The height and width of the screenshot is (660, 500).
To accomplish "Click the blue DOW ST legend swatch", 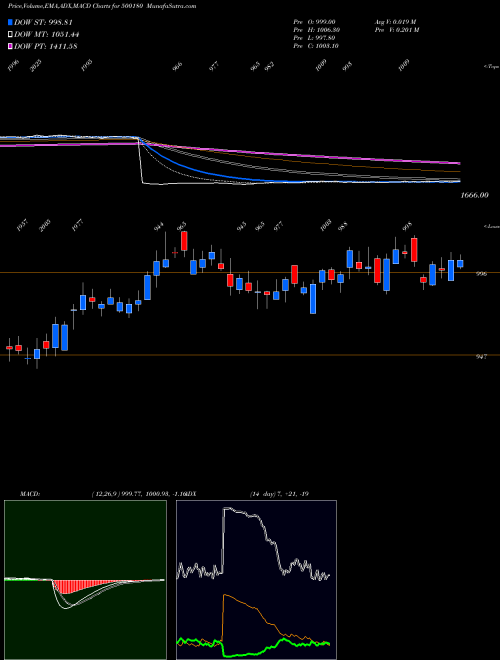I will (x=11, y=22).
